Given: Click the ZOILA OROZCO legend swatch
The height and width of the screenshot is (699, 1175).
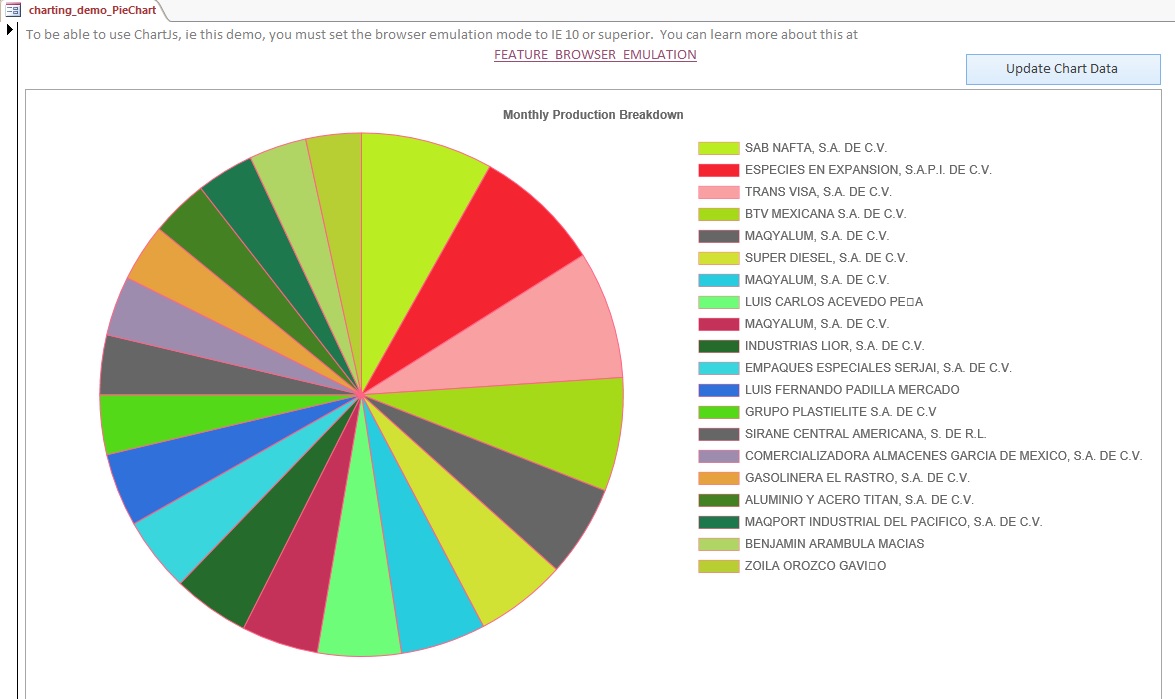Looking at the screenshot, I should click(x=719, y=566).
